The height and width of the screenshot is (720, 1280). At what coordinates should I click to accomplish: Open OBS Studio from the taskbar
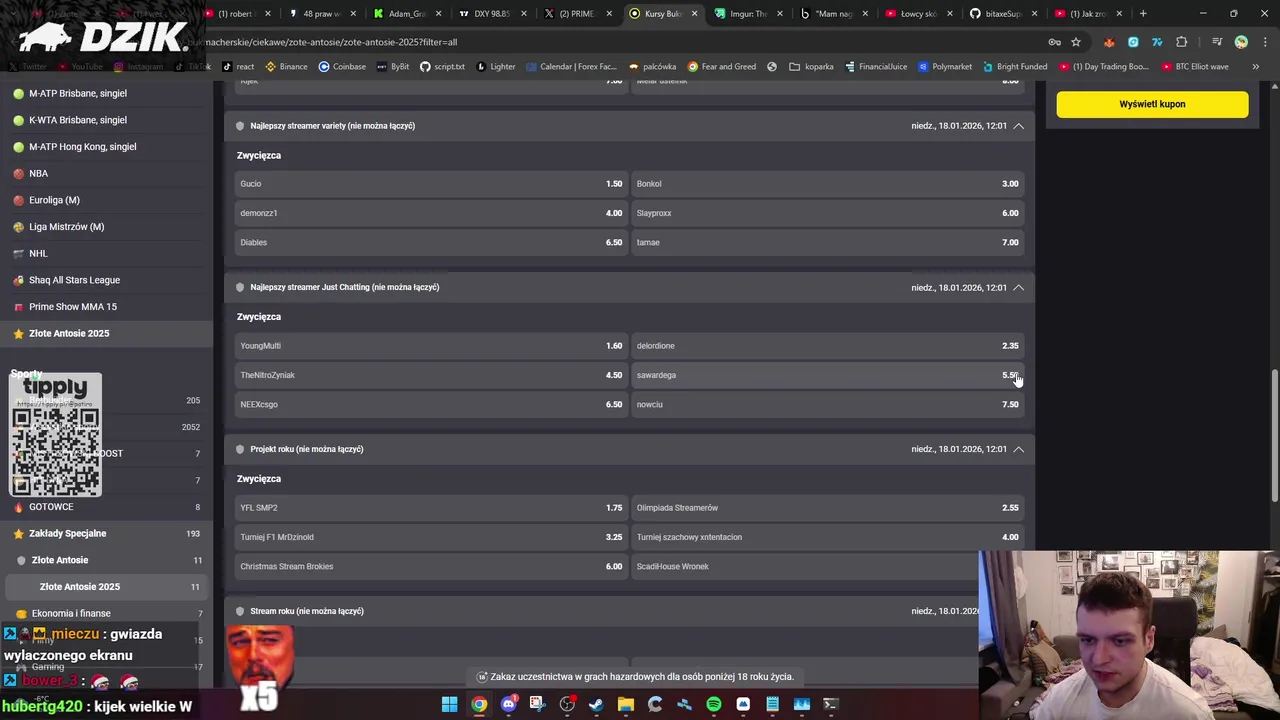click(567, 704)
